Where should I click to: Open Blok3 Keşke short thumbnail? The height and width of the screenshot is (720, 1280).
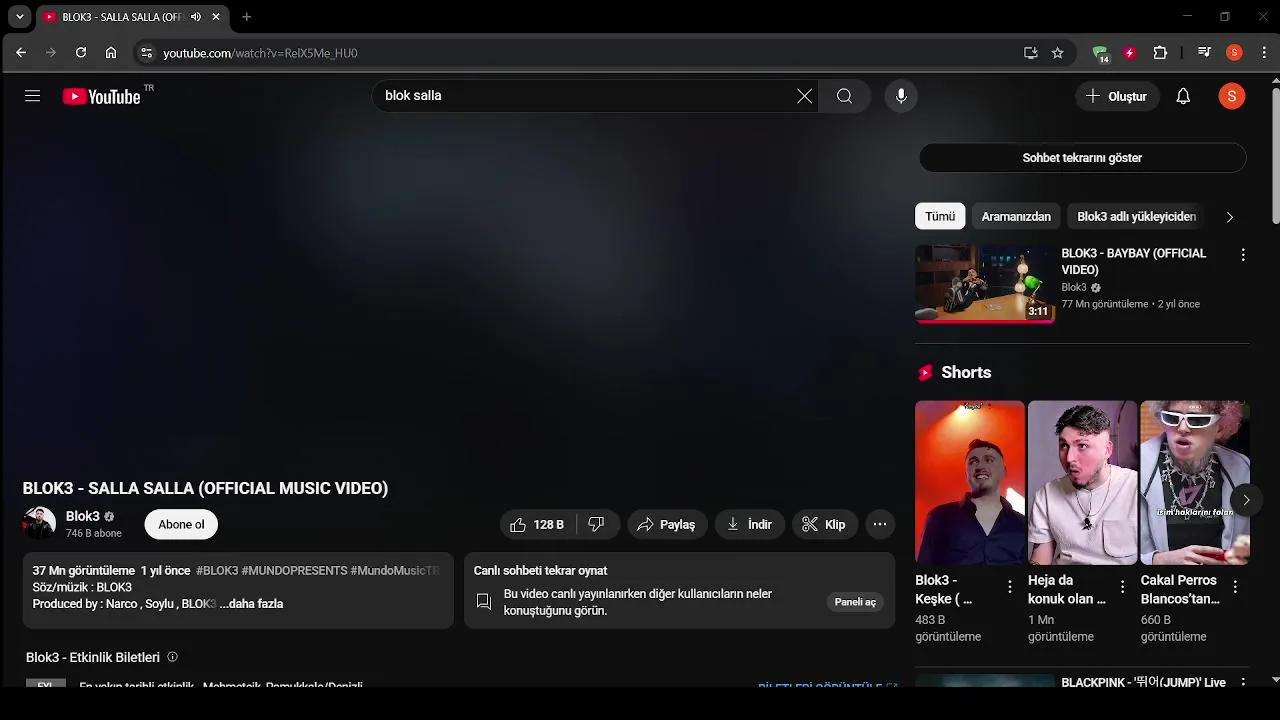click(970, 483)
